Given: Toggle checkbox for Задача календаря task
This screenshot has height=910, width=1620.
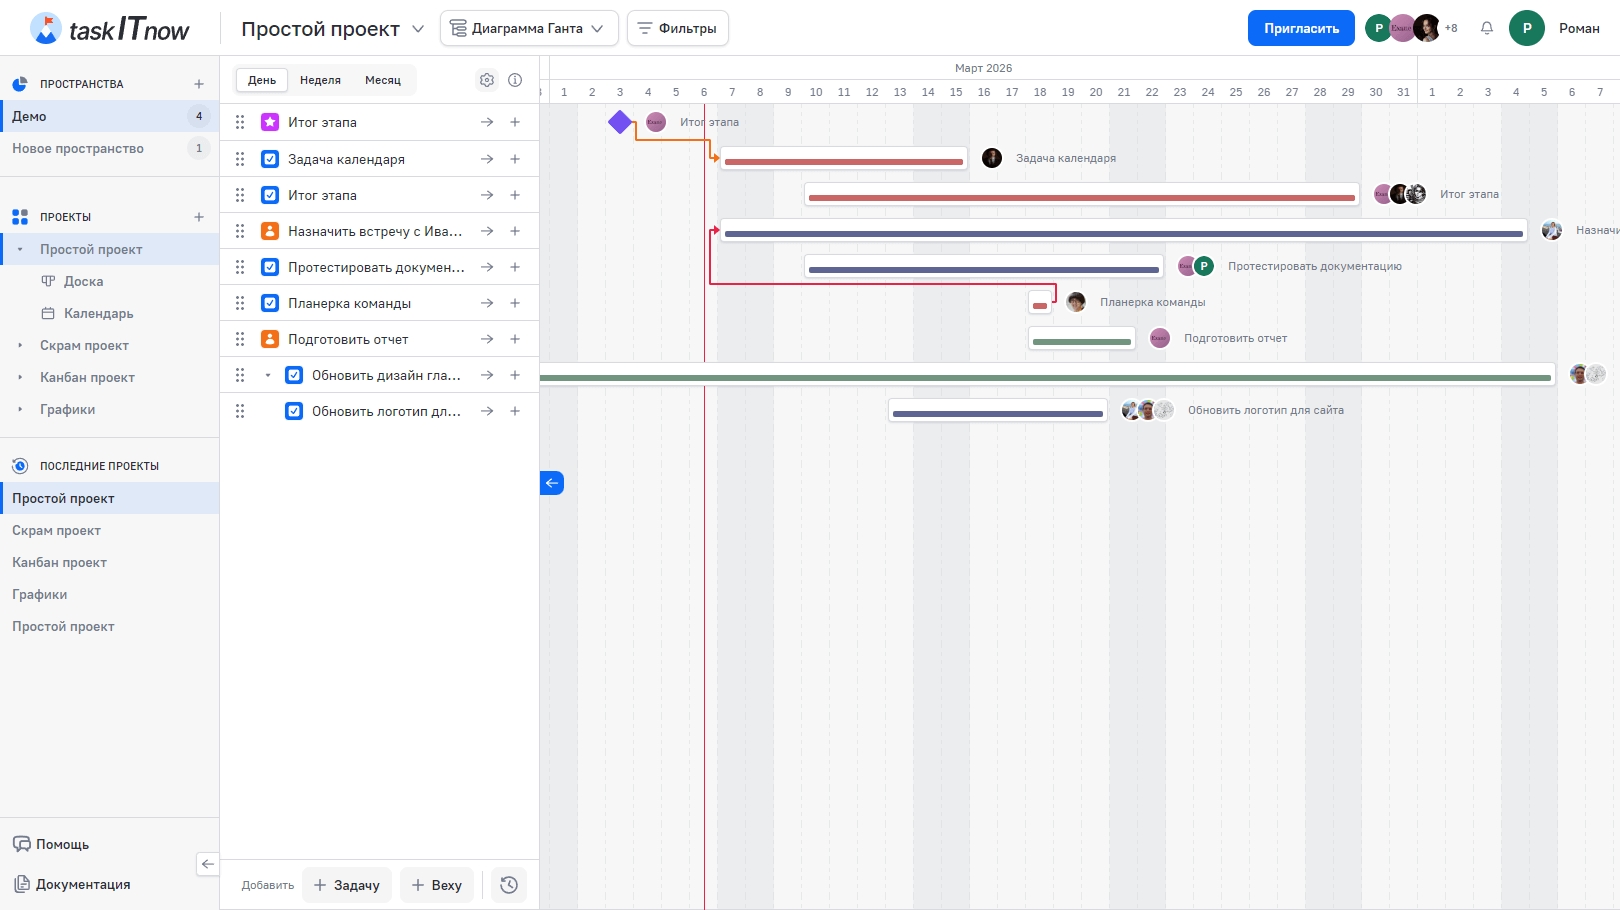Looking at the screenshot, I should [x=270, y=159].
